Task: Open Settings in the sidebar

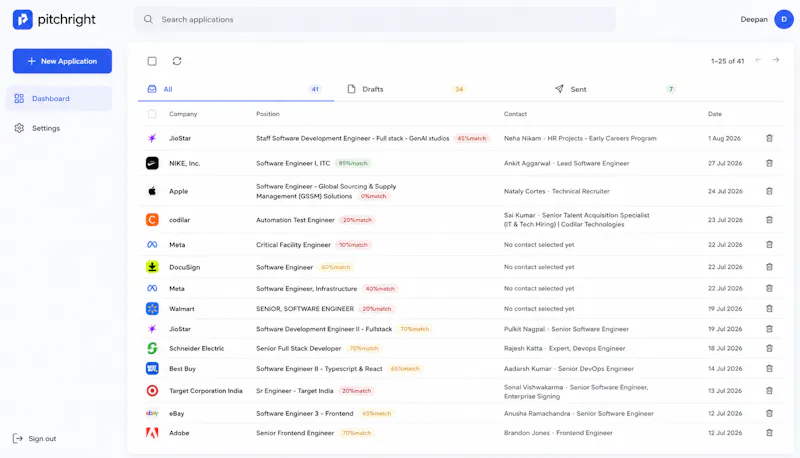Action: [59, 128]
